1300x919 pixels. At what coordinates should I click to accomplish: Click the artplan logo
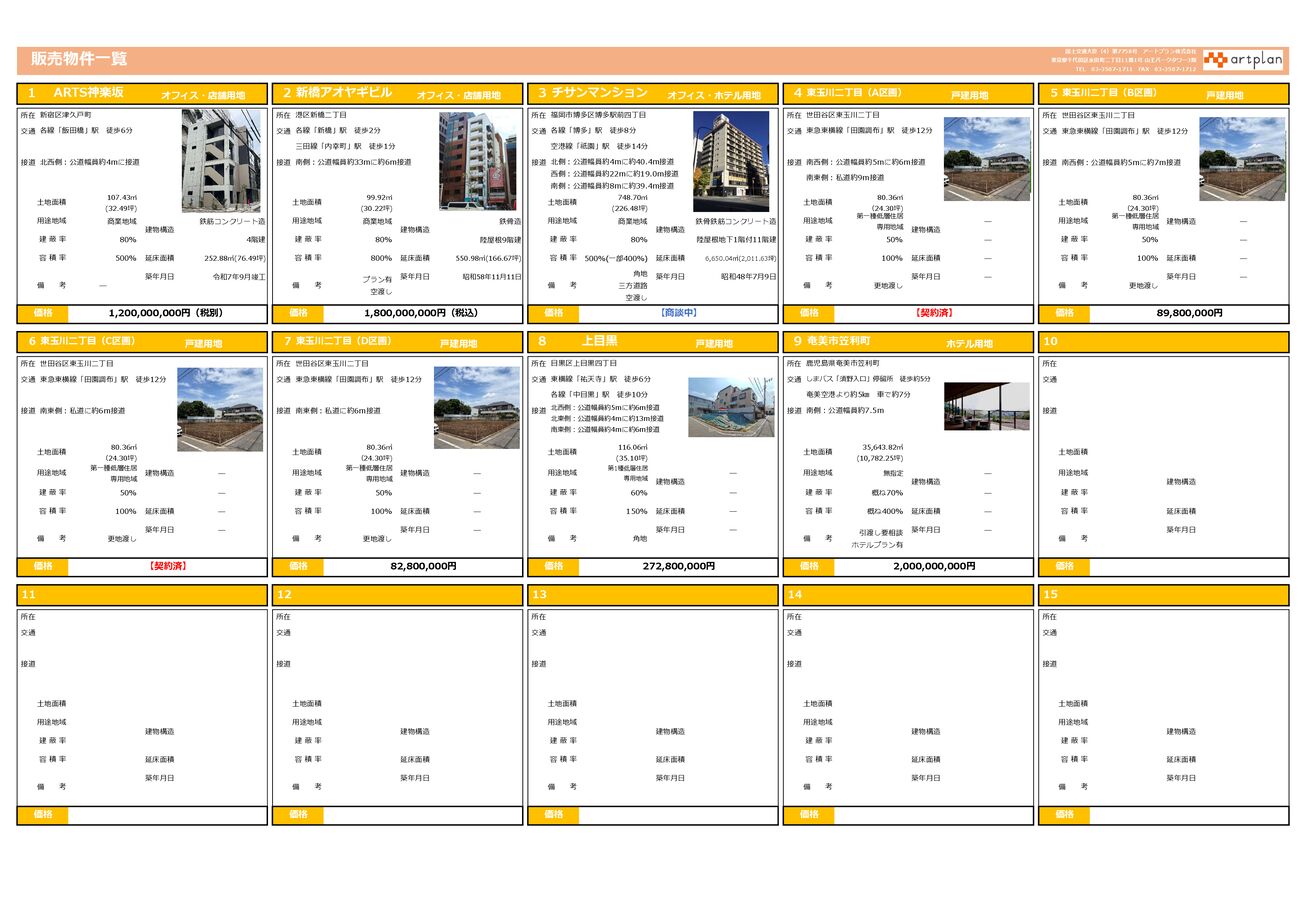(x=1243, y=60)
